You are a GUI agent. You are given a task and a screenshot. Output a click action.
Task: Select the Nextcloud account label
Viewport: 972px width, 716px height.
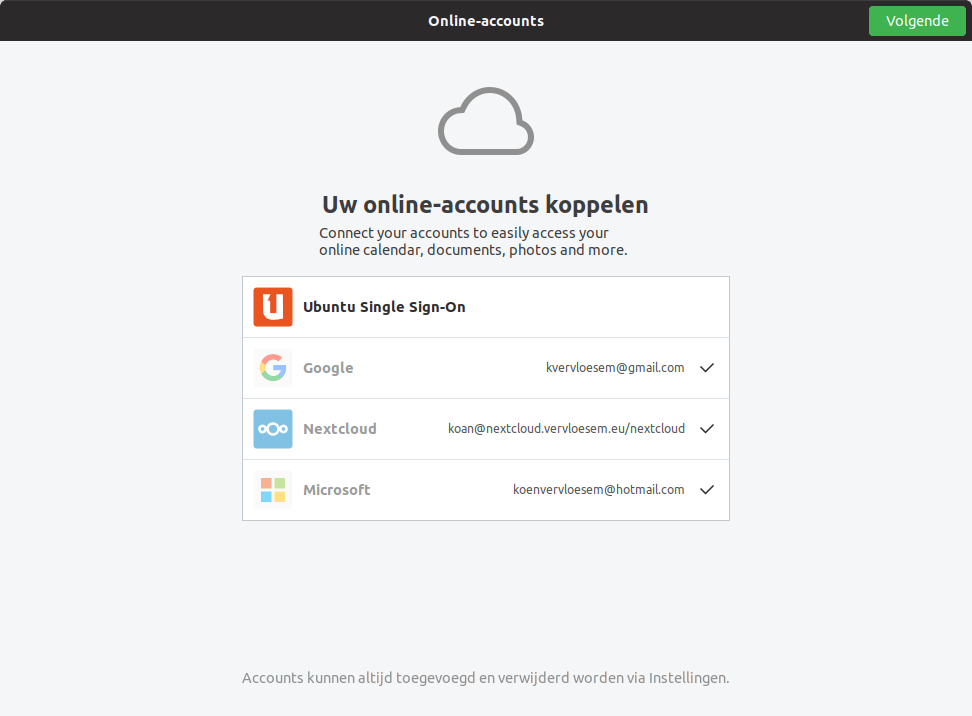(x=340, y=429)
